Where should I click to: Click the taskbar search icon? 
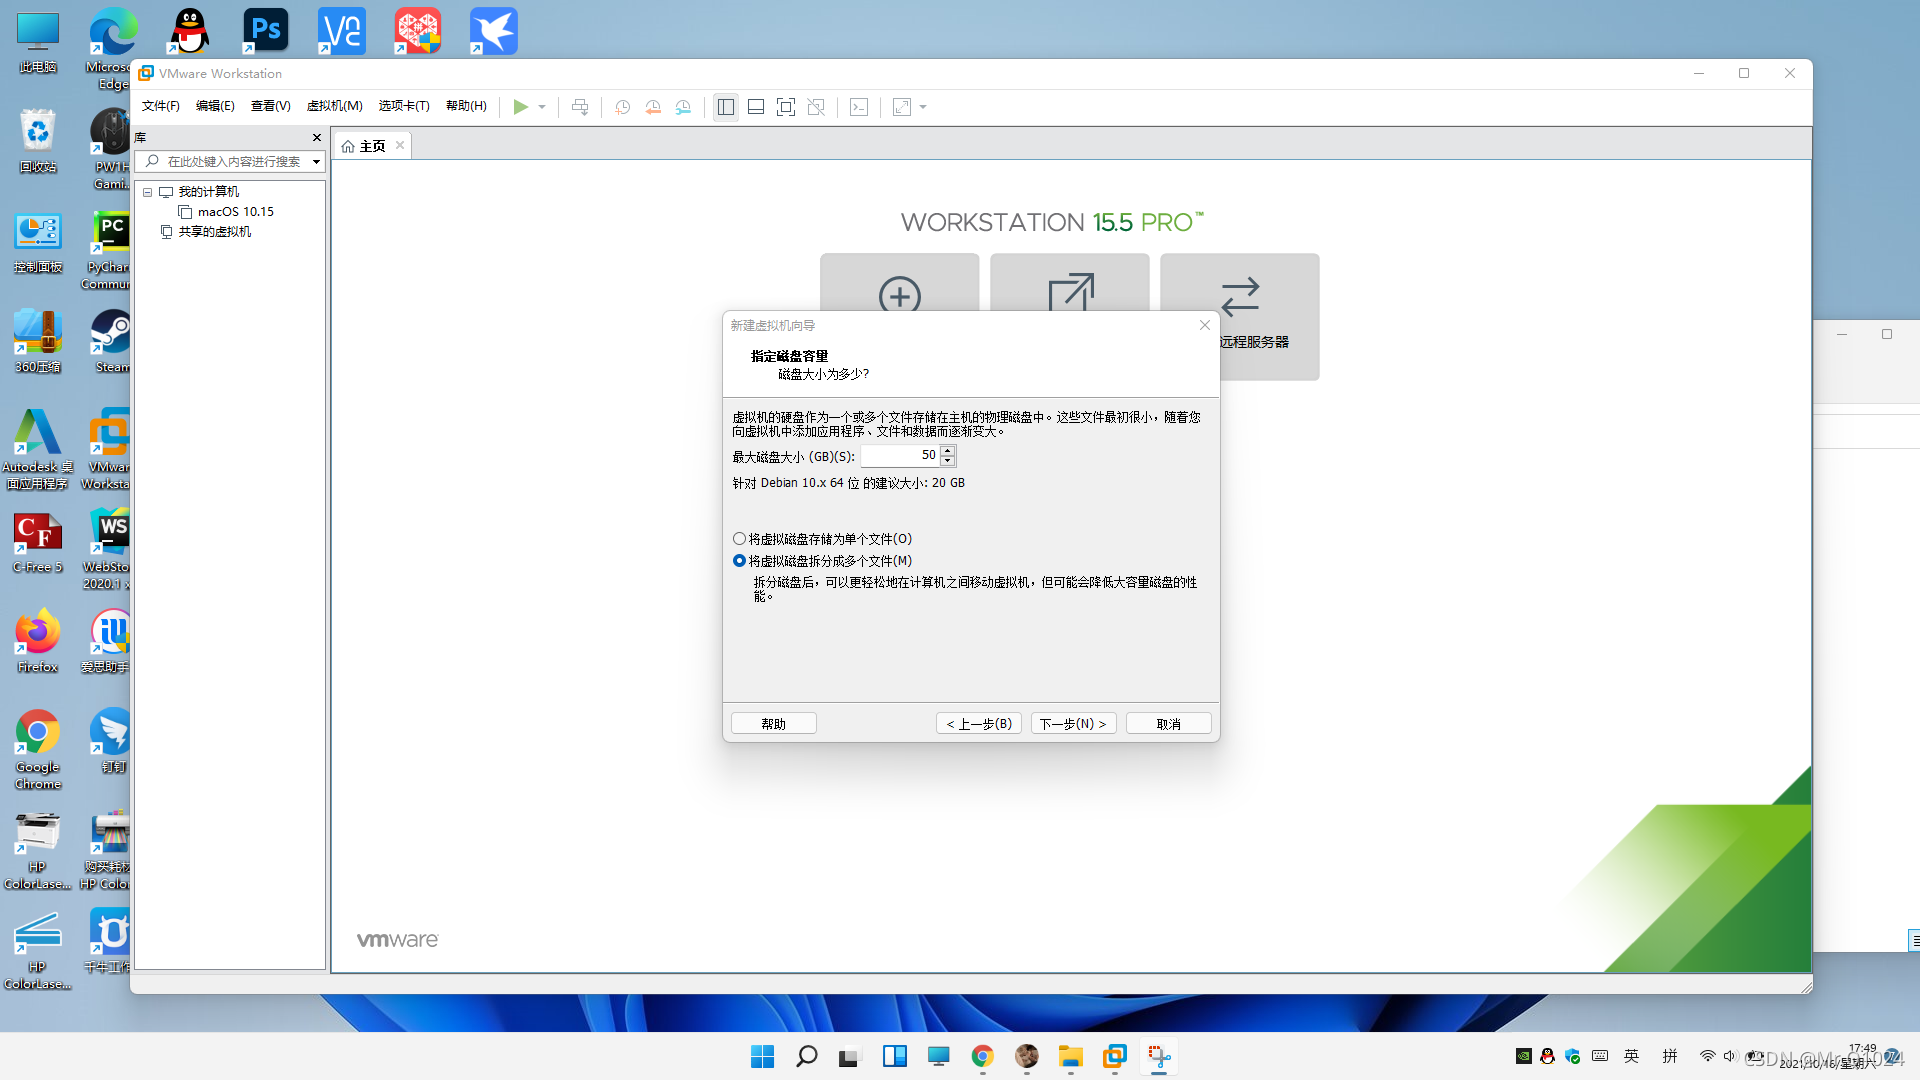click(x=806, y=1057)
